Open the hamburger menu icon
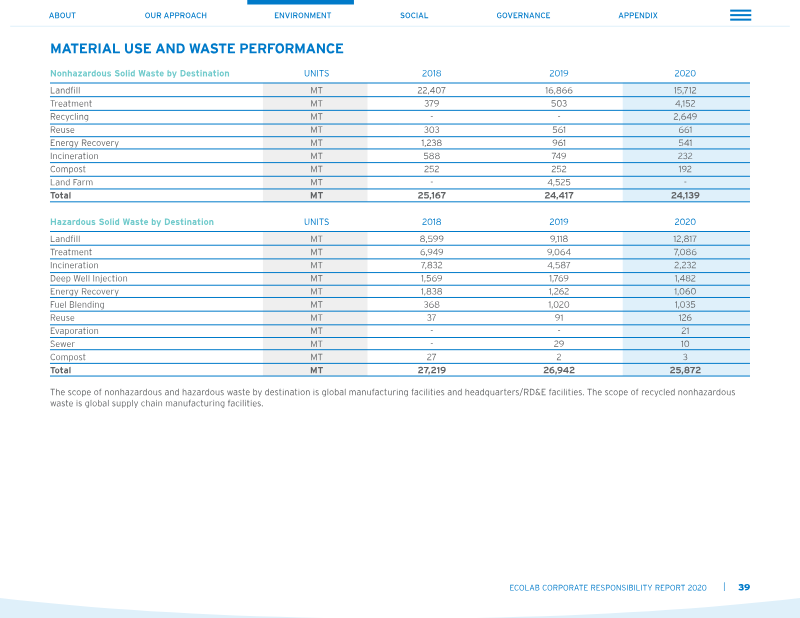Screen dimensions: 800x618 (x=740, y=15)
